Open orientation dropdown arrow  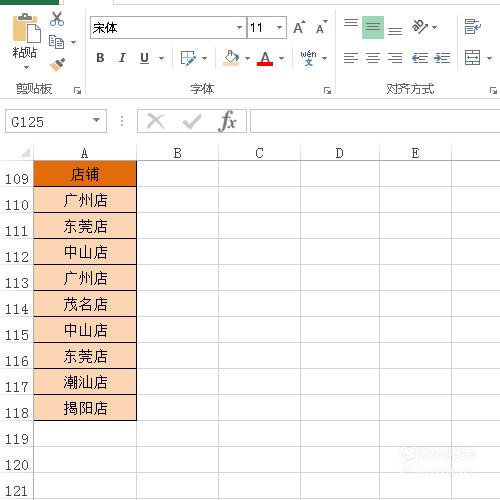[x=434, y=27]
